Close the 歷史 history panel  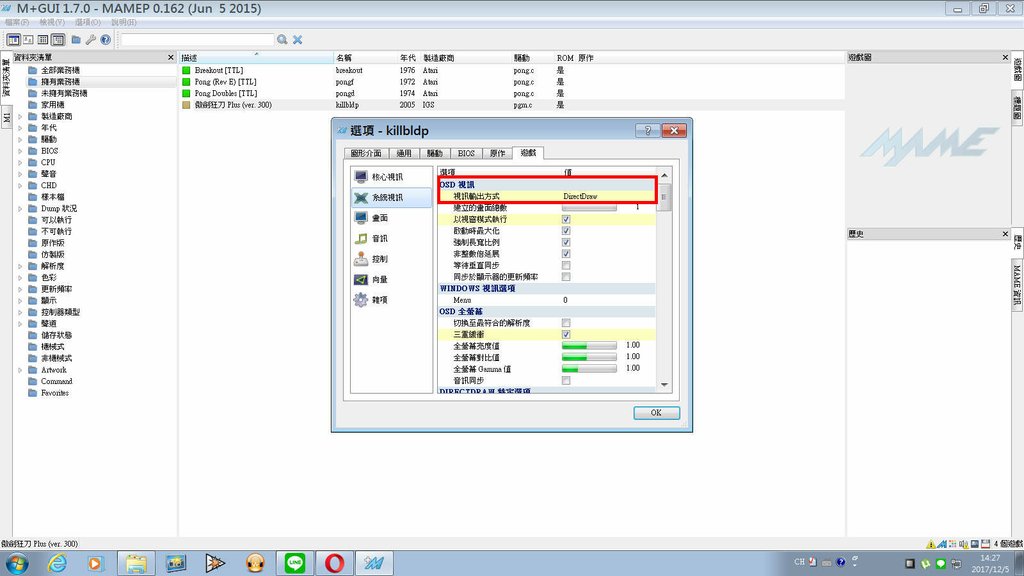1005,234
